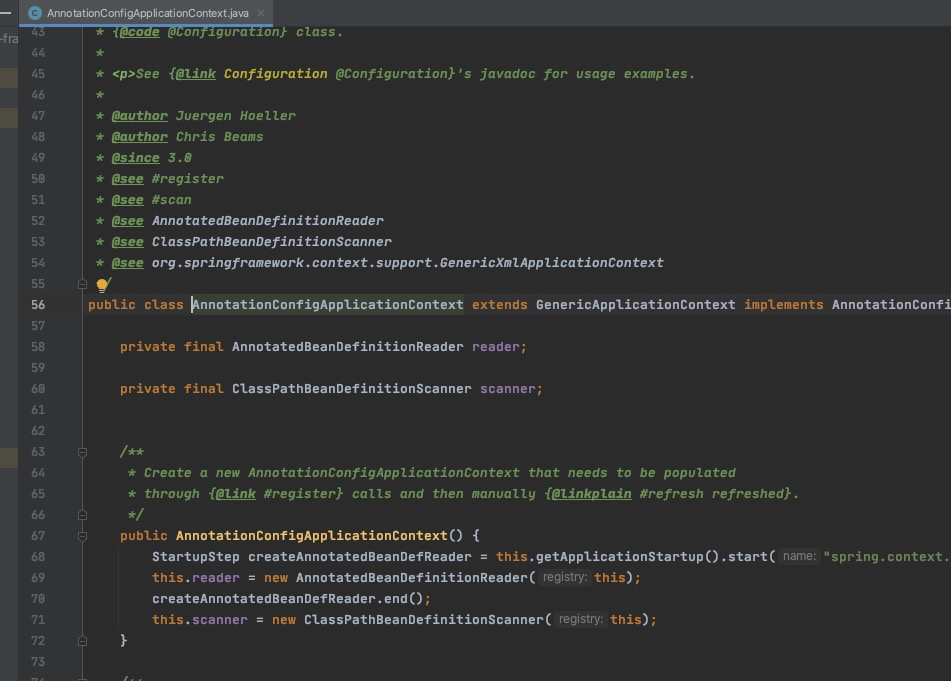
Task: Collapse the comment fold marker at line 63
Action: (82, 452)
